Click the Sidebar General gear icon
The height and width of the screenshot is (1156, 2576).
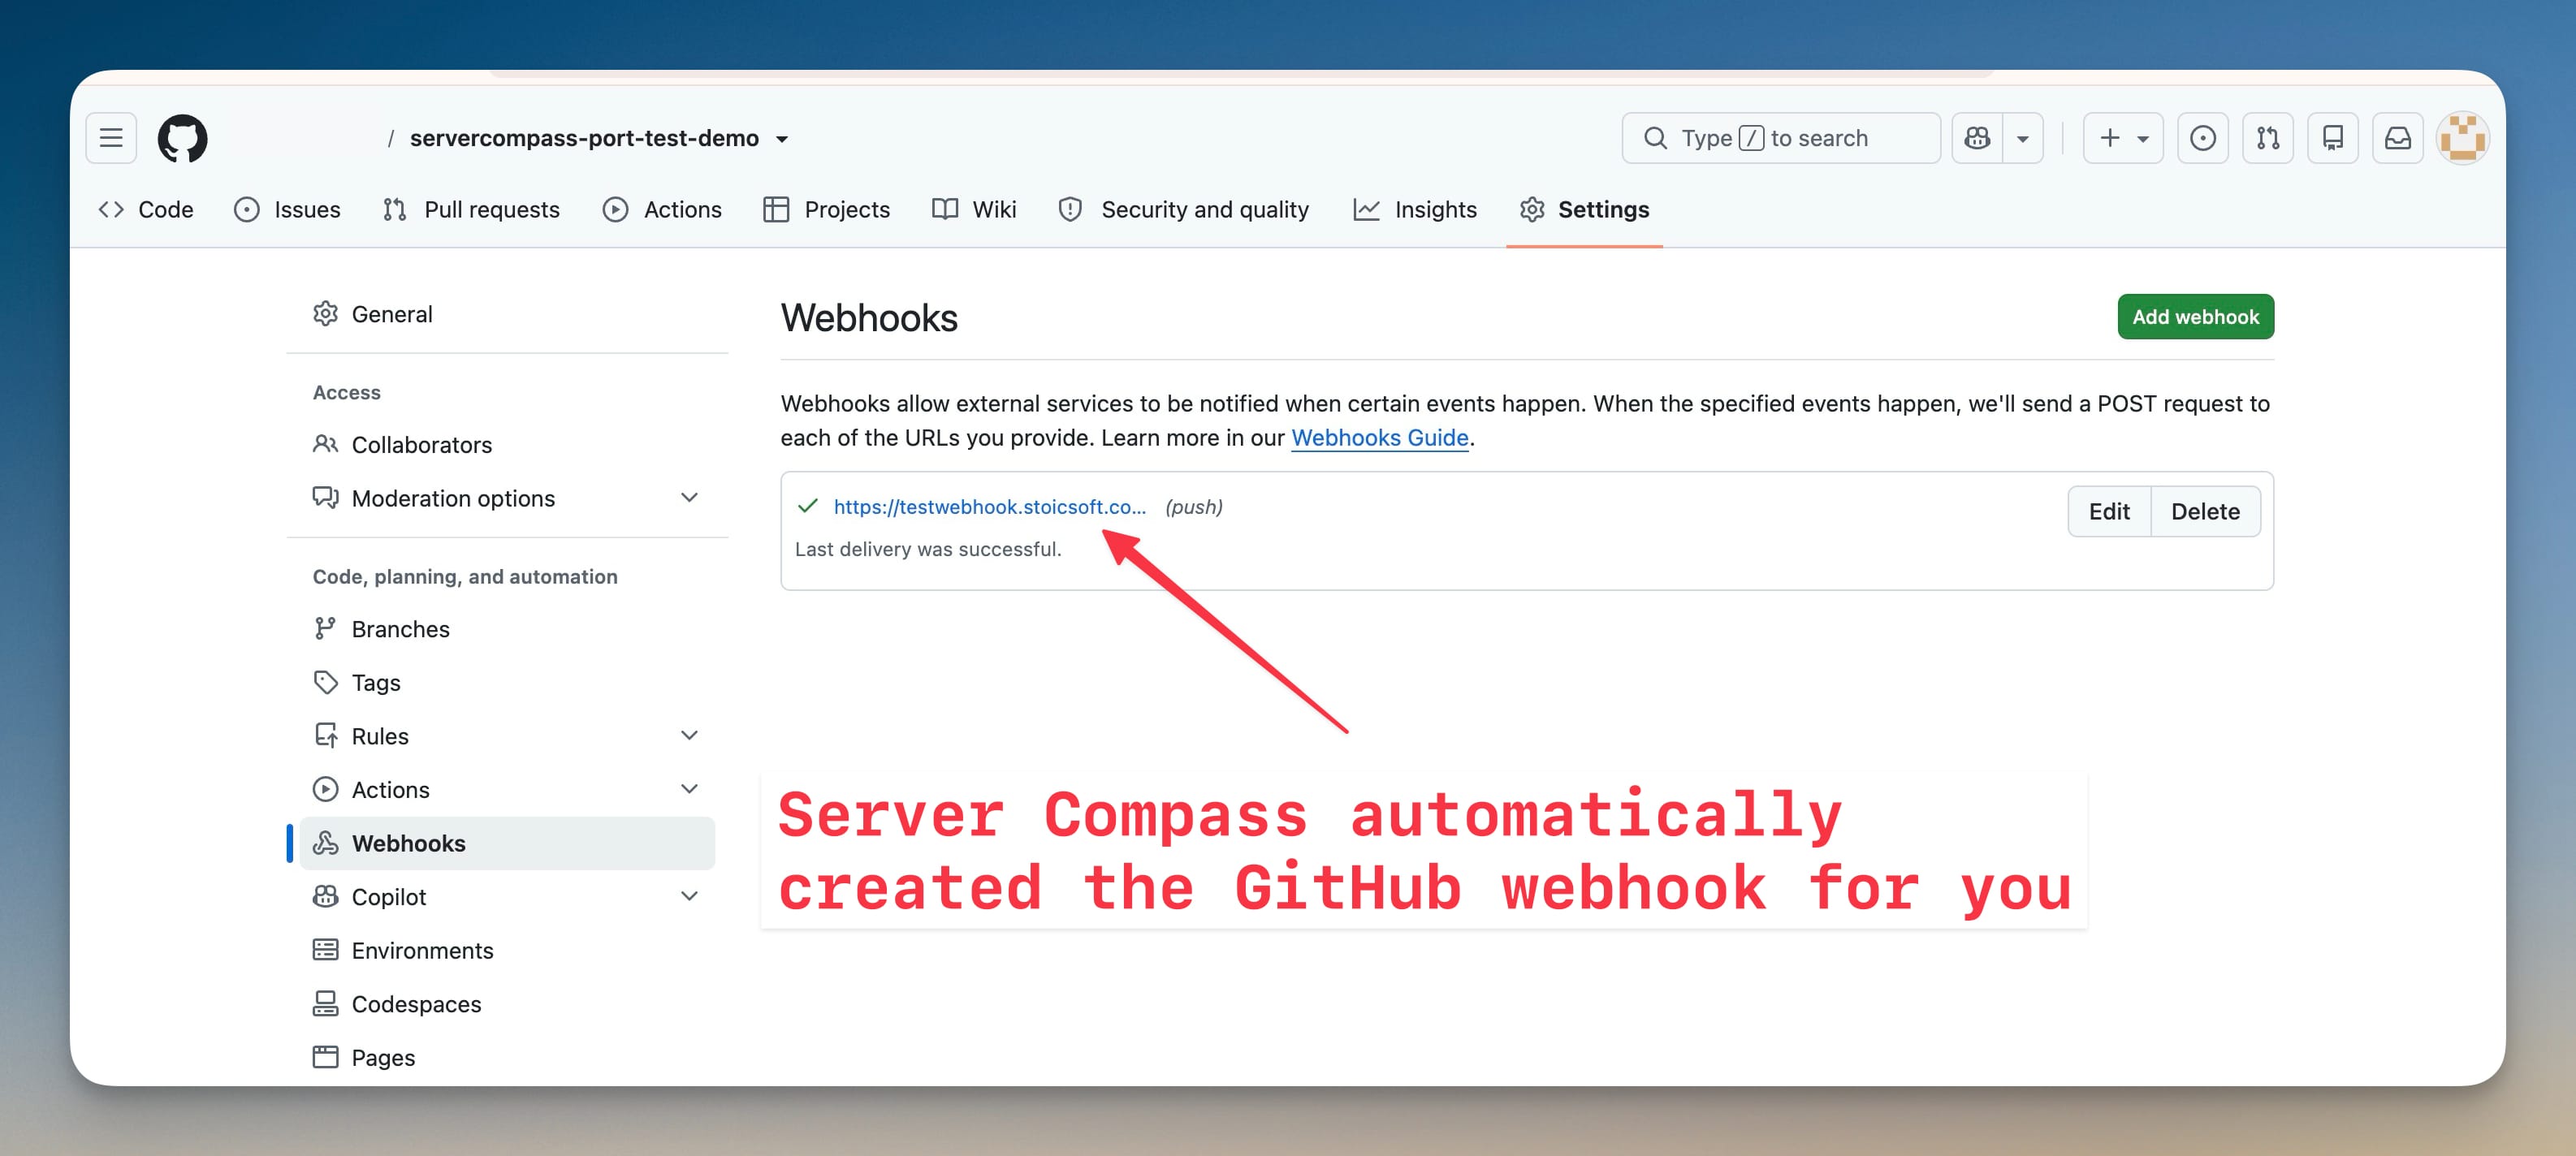(325, 314)
